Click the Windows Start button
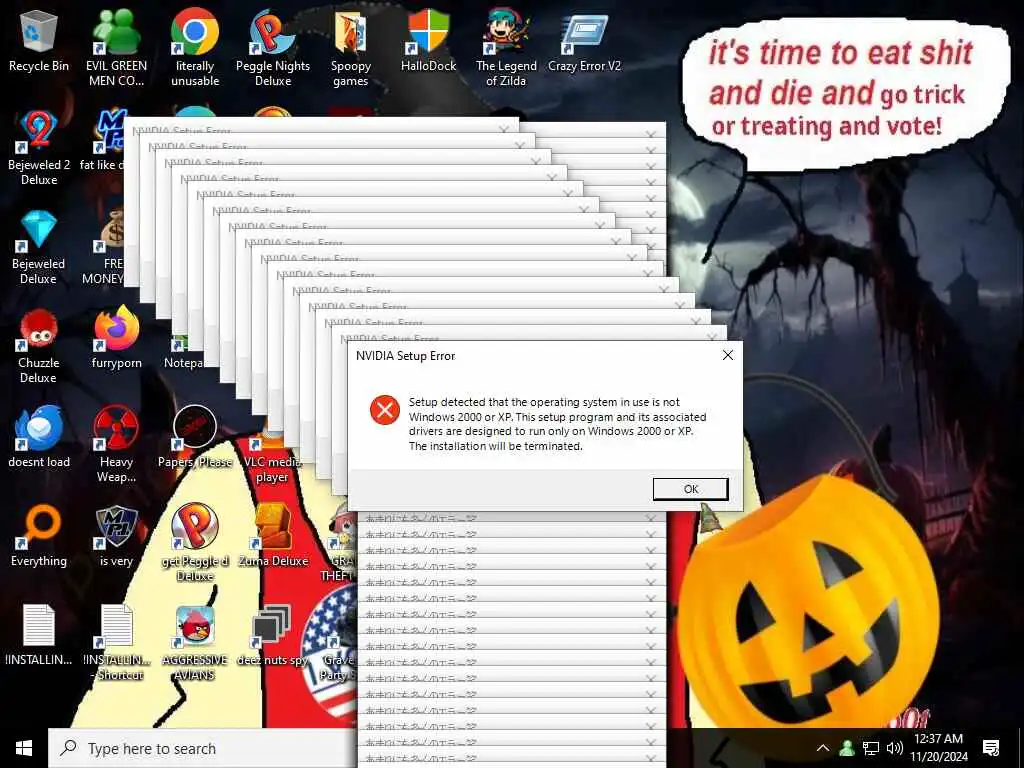The height and width of the screenshot is (768, 1024). point(24,748)
